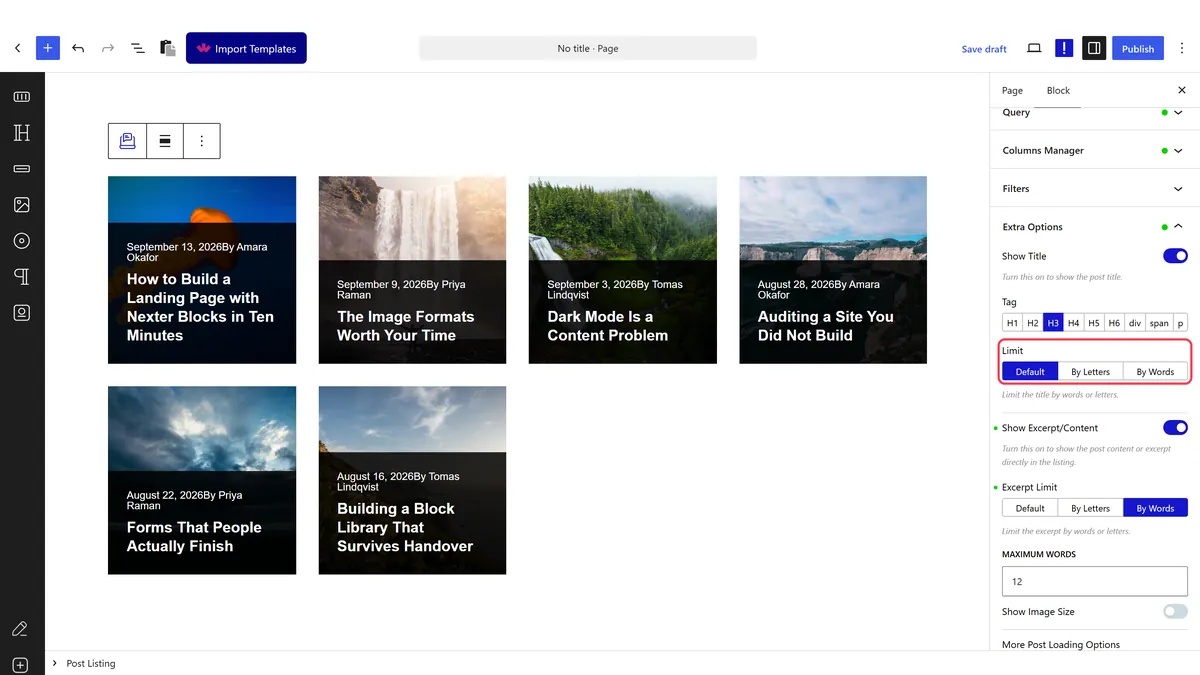Close the settings sidebar panel
The width and height of the screenshot is (1200, 675).
(1182, 90)
